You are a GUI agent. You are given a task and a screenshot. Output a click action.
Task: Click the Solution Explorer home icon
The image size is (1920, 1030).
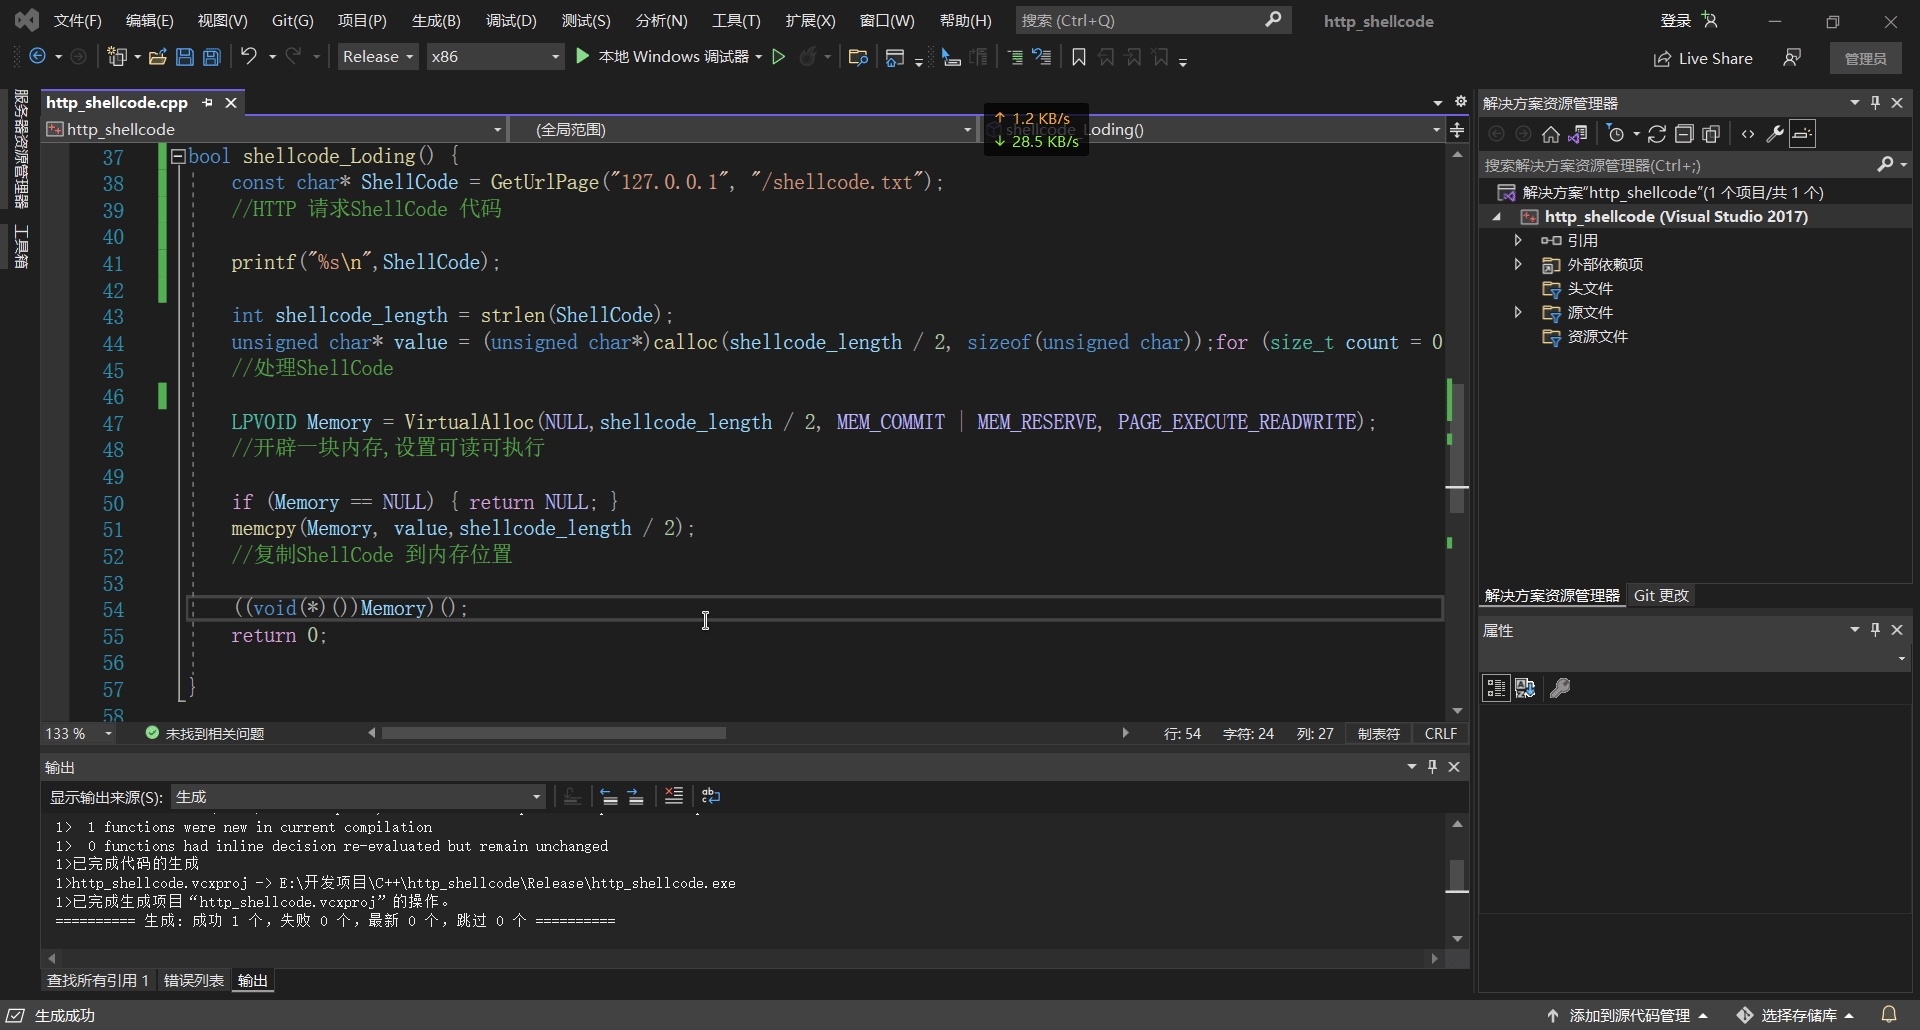pos(1551,134)
